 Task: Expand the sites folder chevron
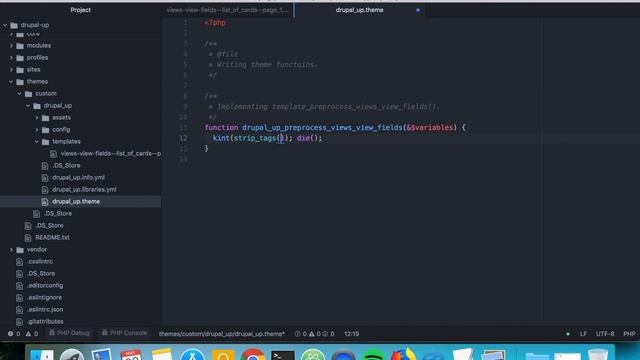11,70
